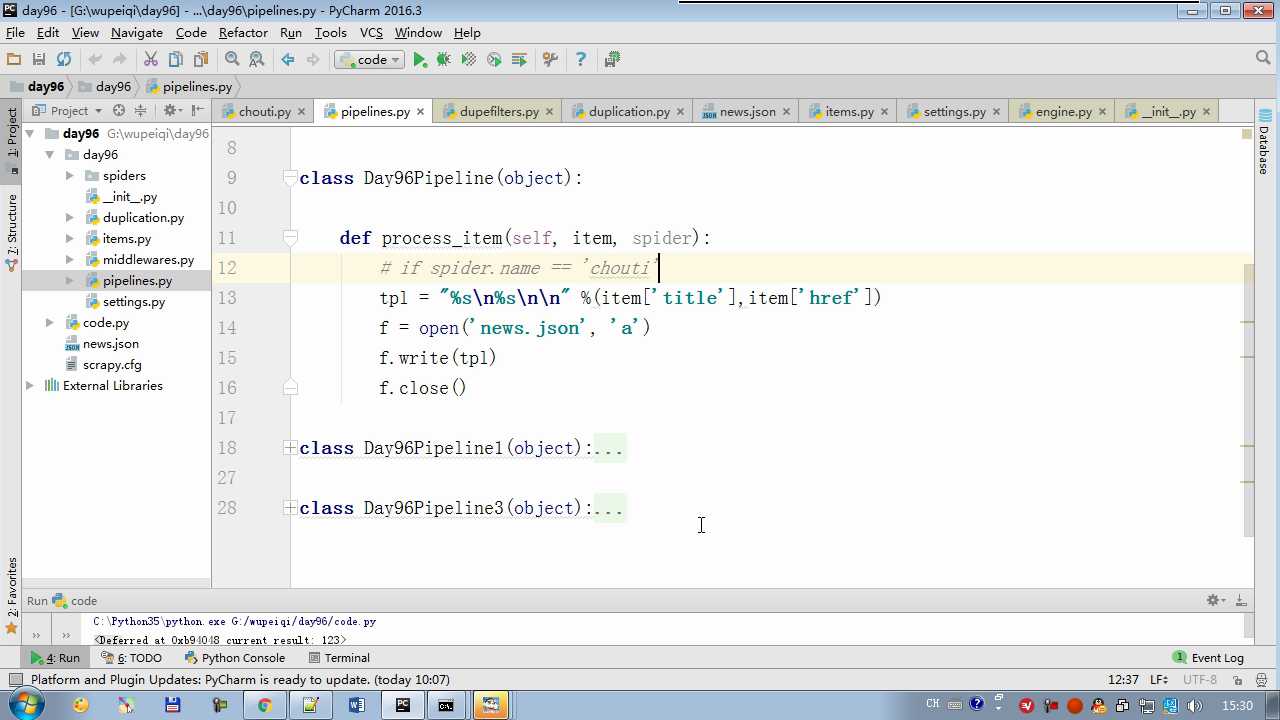Click the tool window toggle in bottom-left corner
Viewport: 1280px width, 720px height.
(x=15, y=680)
